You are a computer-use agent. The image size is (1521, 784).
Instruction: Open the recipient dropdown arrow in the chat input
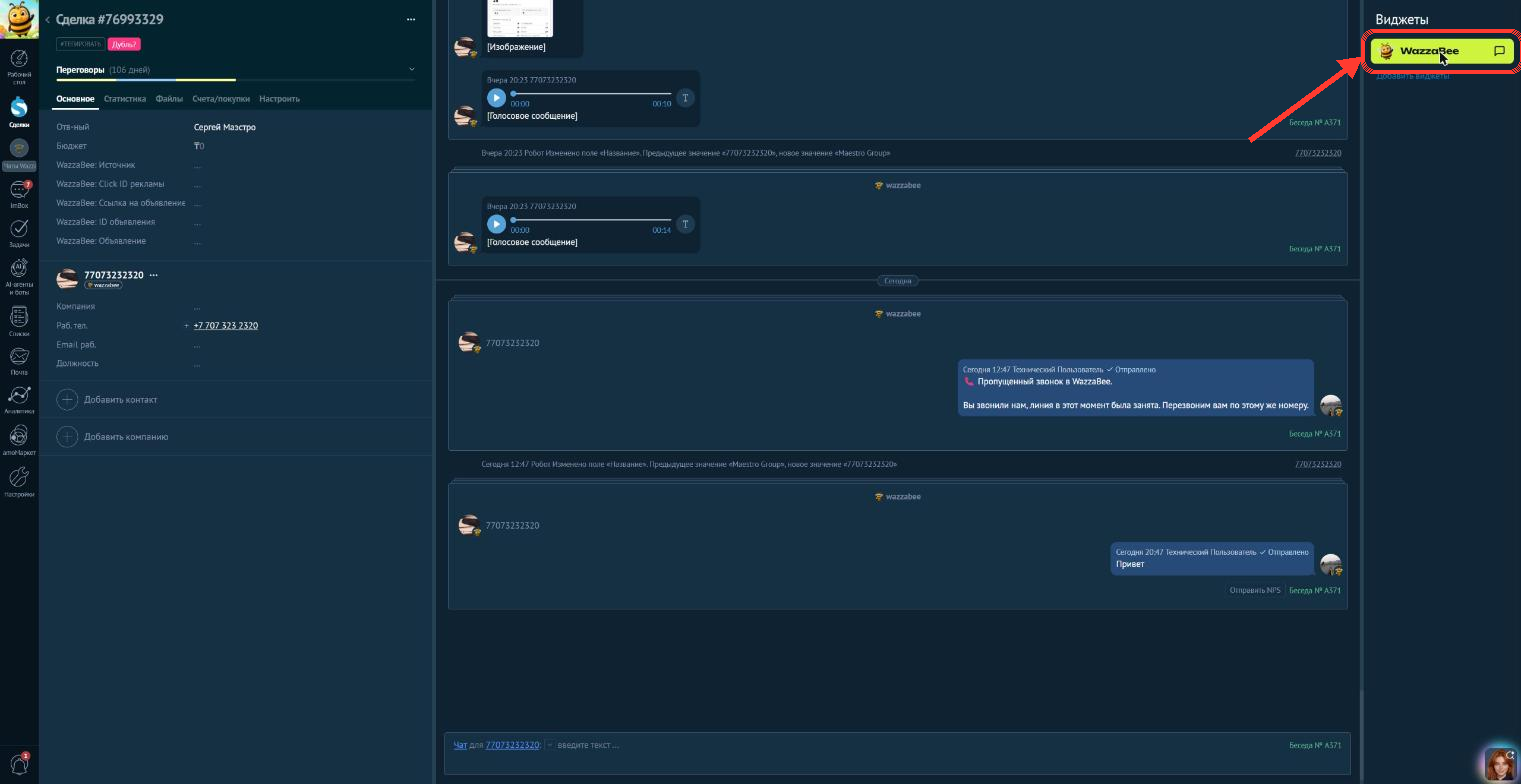point(549,745)
